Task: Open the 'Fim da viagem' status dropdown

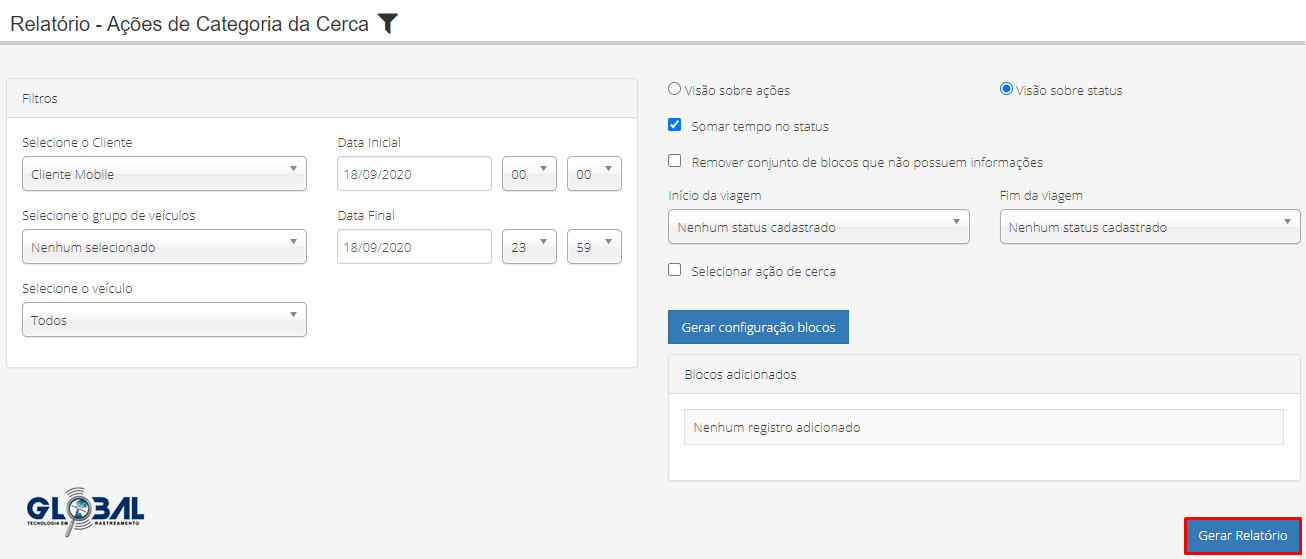Action: [1150, 227]
